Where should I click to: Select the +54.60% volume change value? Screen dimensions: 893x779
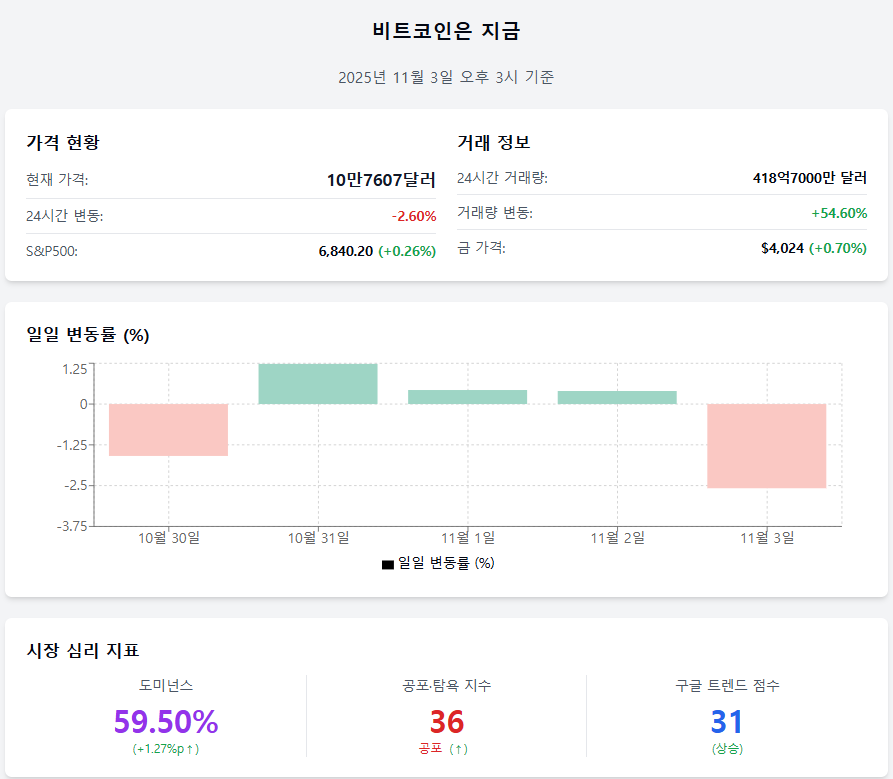pos(839,213)
